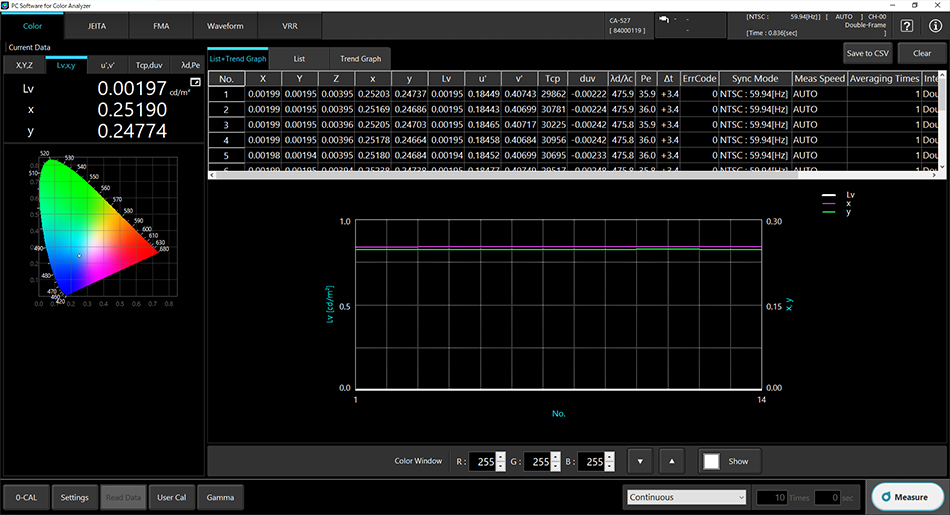
Task: Click the up triangle Color Window button
Action: pyautogui.click(x=671, y=461)
